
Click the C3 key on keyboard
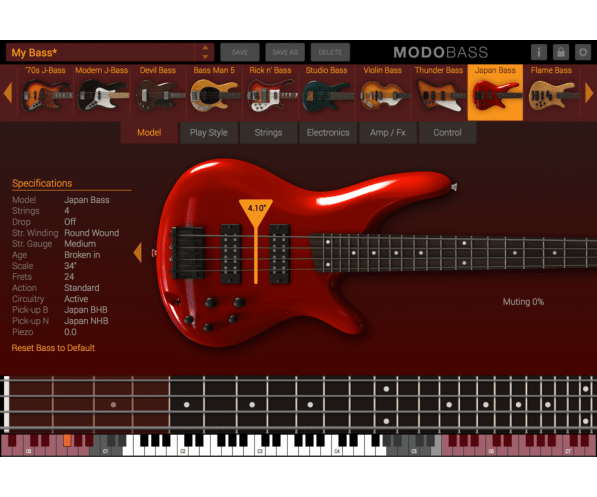pos(260,451)
